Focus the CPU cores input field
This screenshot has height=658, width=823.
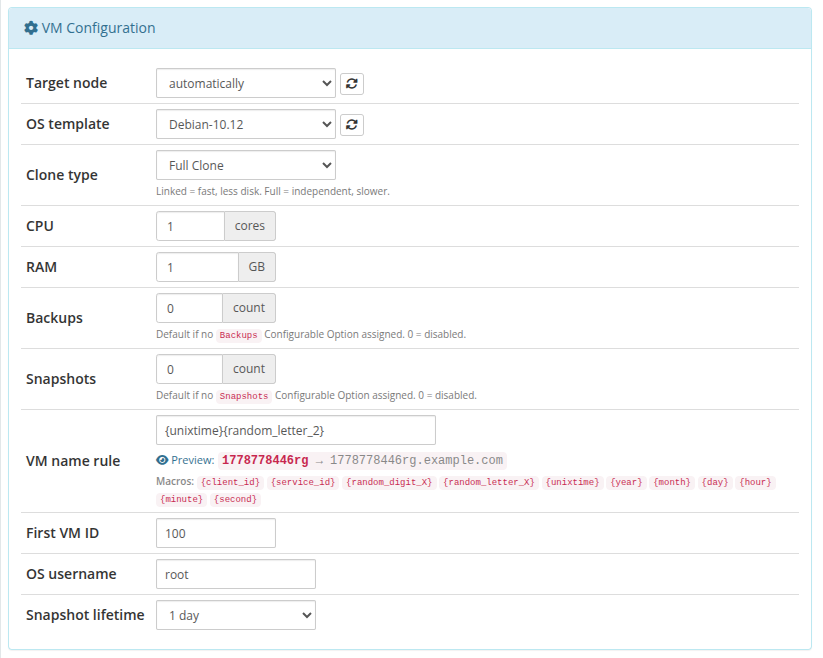coord(191,226)
